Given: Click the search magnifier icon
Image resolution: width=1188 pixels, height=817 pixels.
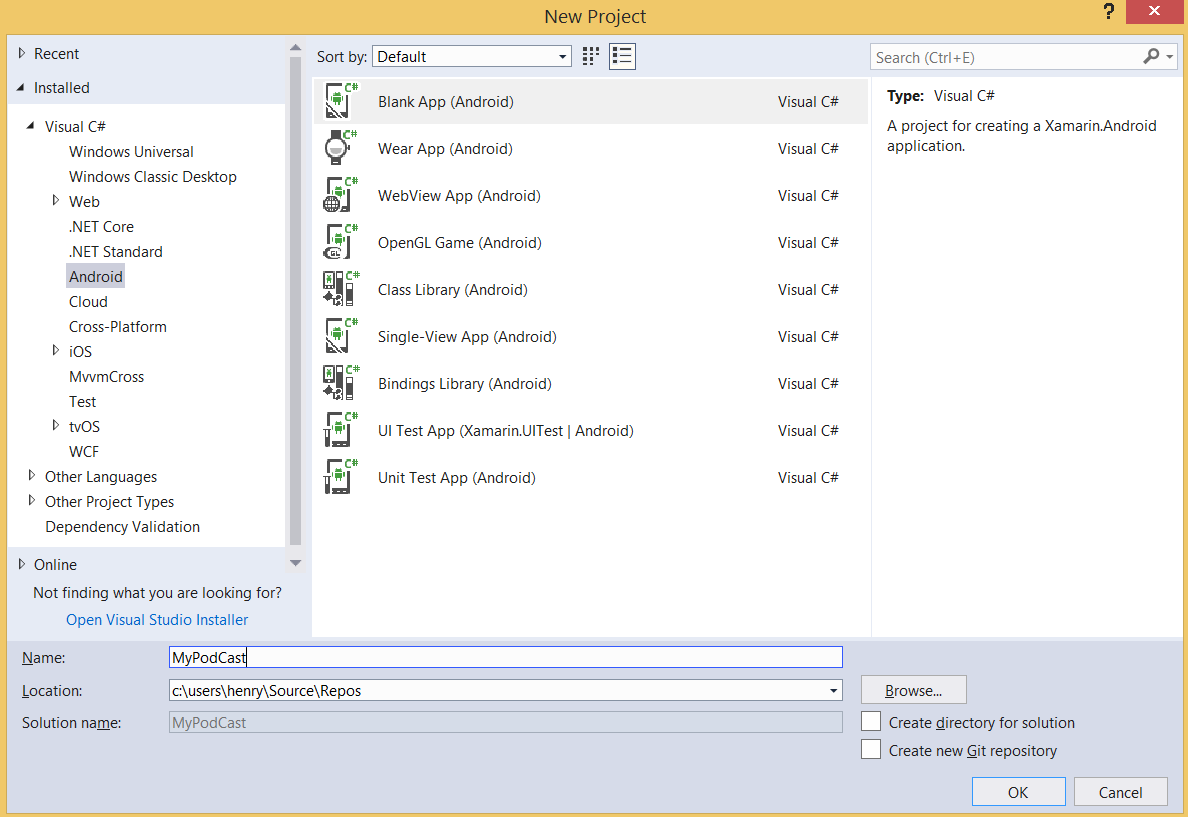Looking at the screenshot, I should pos(1151,56).
